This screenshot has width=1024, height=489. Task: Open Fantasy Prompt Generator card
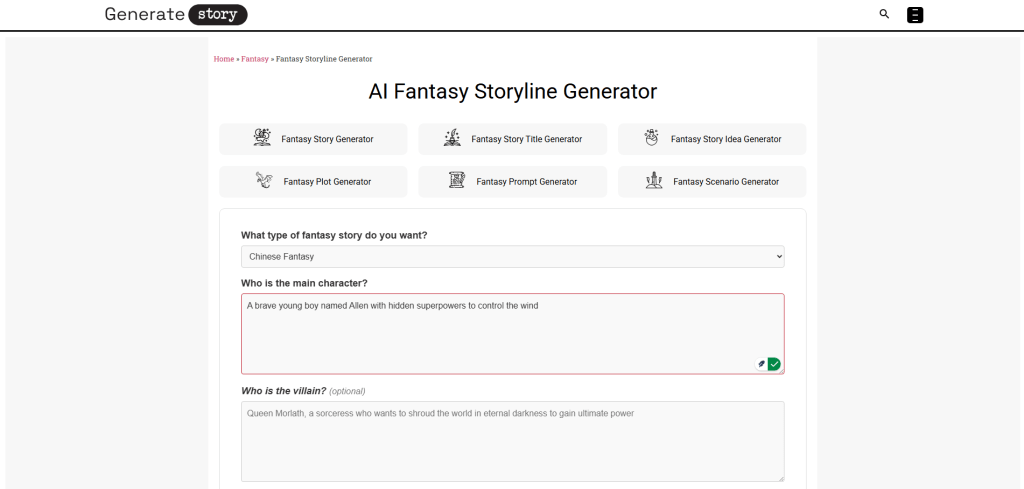pyautogui.click(x=513, y=181)
